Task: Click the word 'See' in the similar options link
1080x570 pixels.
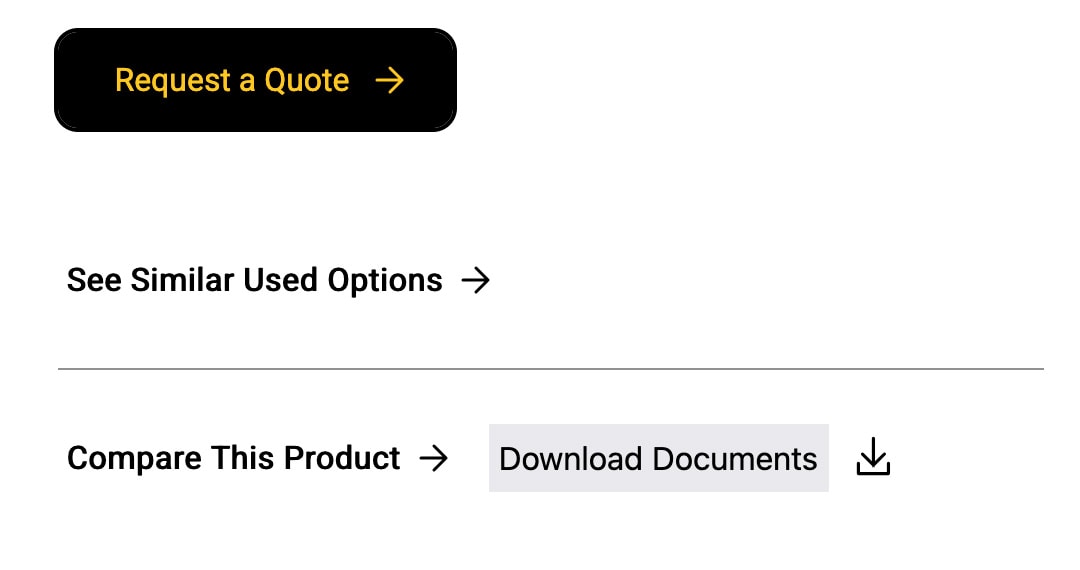Action: 94,281
